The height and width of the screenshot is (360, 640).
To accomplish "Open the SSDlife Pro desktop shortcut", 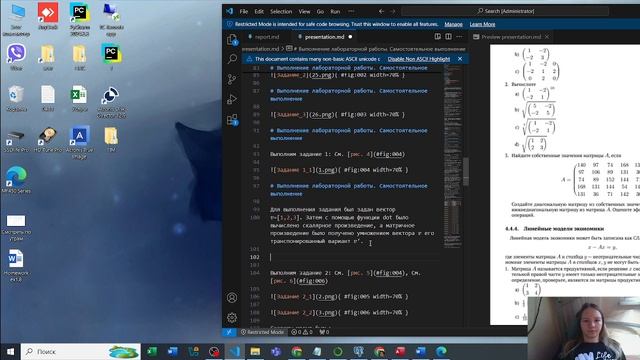I will [16, 140].
